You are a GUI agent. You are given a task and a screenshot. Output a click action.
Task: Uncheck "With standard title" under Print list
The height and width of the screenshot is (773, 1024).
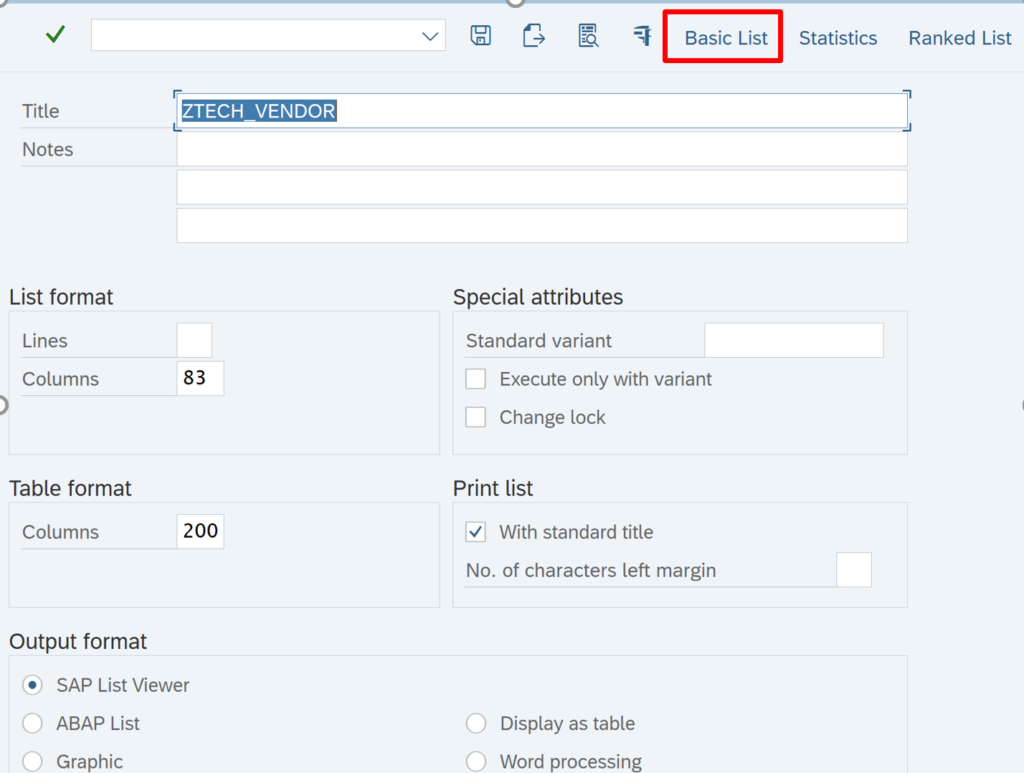pyautogui.click(x=475, y=533)
